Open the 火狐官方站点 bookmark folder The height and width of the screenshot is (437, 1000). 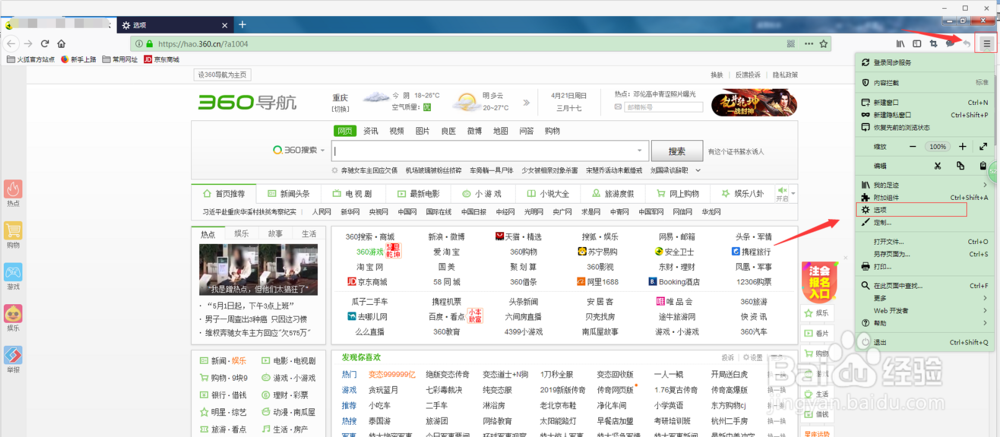point(30,59)
